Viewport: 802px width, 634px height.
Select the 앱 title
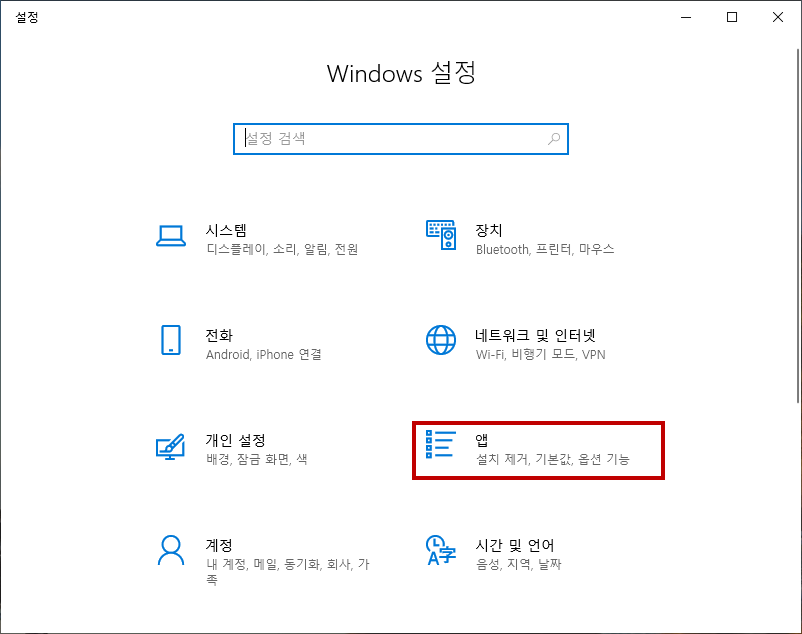click(482, 440)
